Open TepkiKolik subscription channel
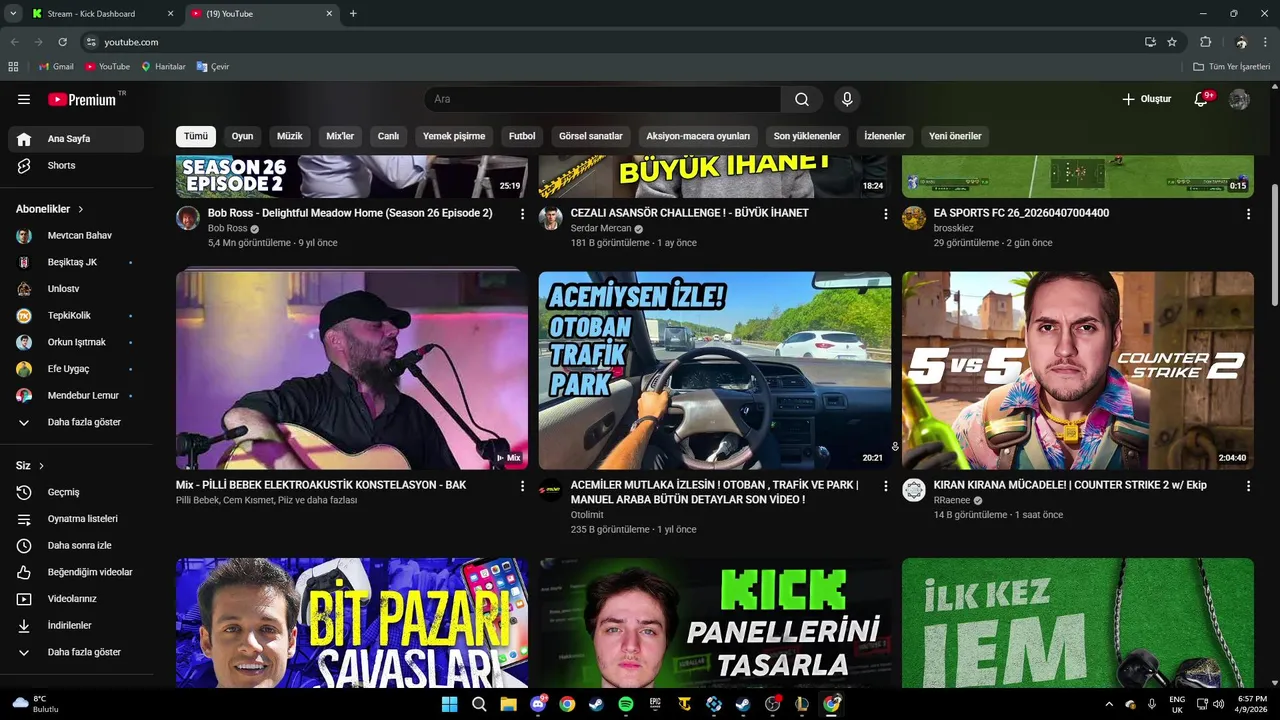The height and width of the screenshot is (720, 1280). tap(76, 316)
